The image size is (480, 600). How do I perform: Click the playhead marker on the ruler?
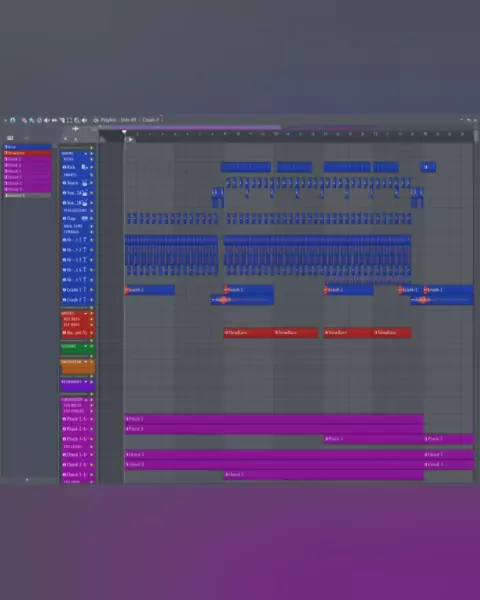point(124,132)
